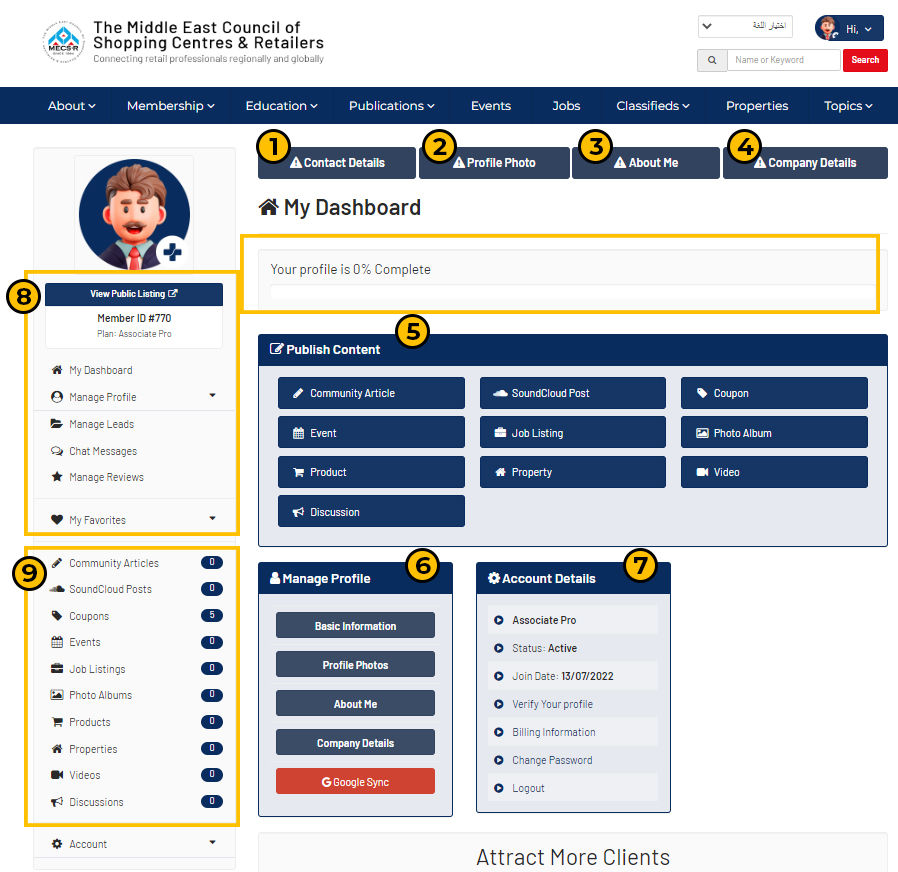
Task: Open the Hi user account dropdown
Action: 849,28
